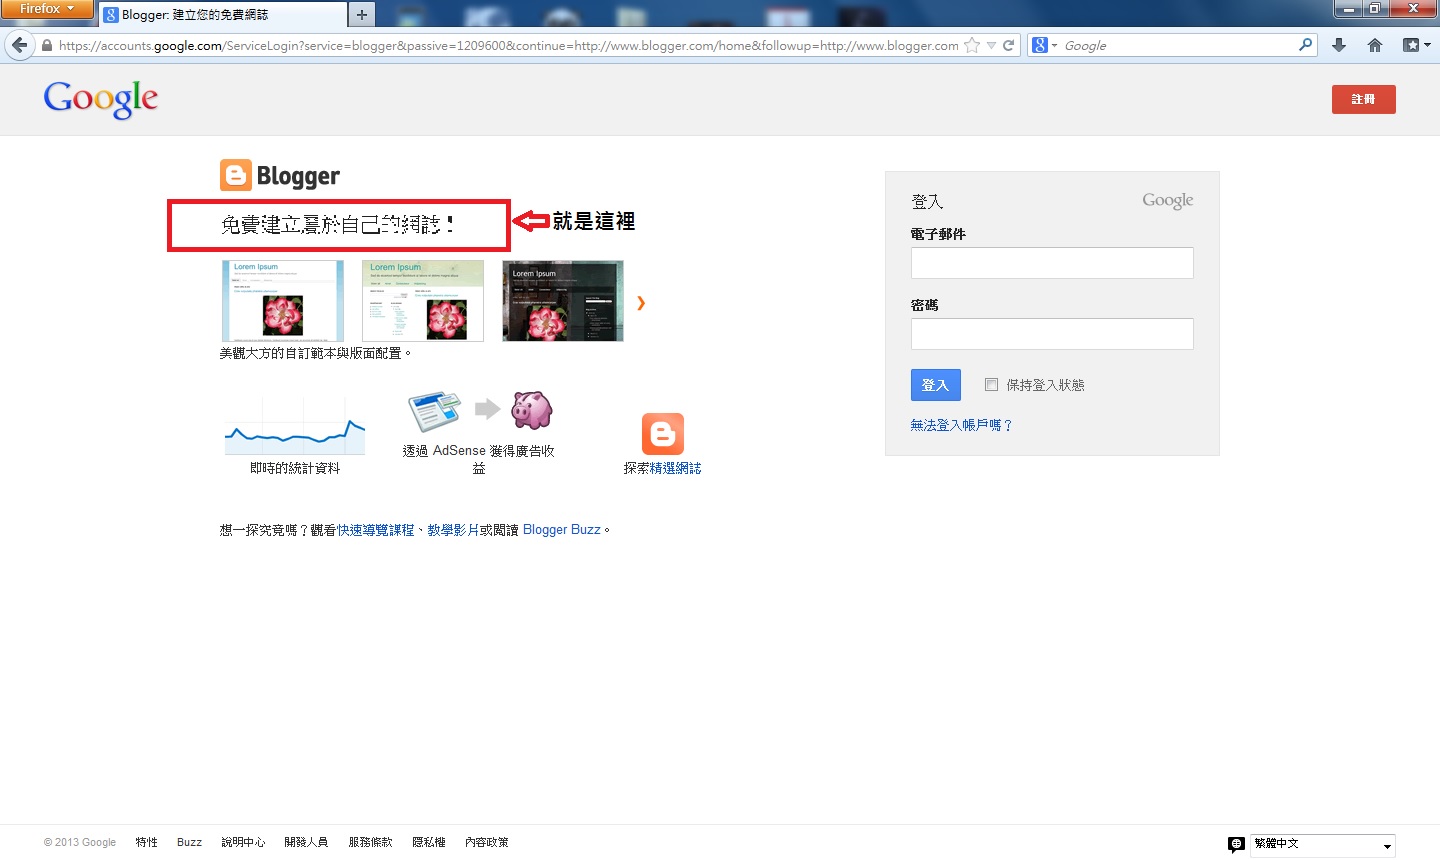Open the Bookmarks menu toolbar icon
Viewport: 1440px width, 860px height.
(1416, 45)
